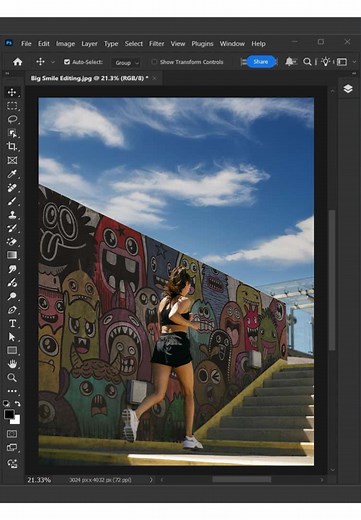Close the Big Smile Editing.jpg tab
361x520 pixels.
click(x=154, y=78)
